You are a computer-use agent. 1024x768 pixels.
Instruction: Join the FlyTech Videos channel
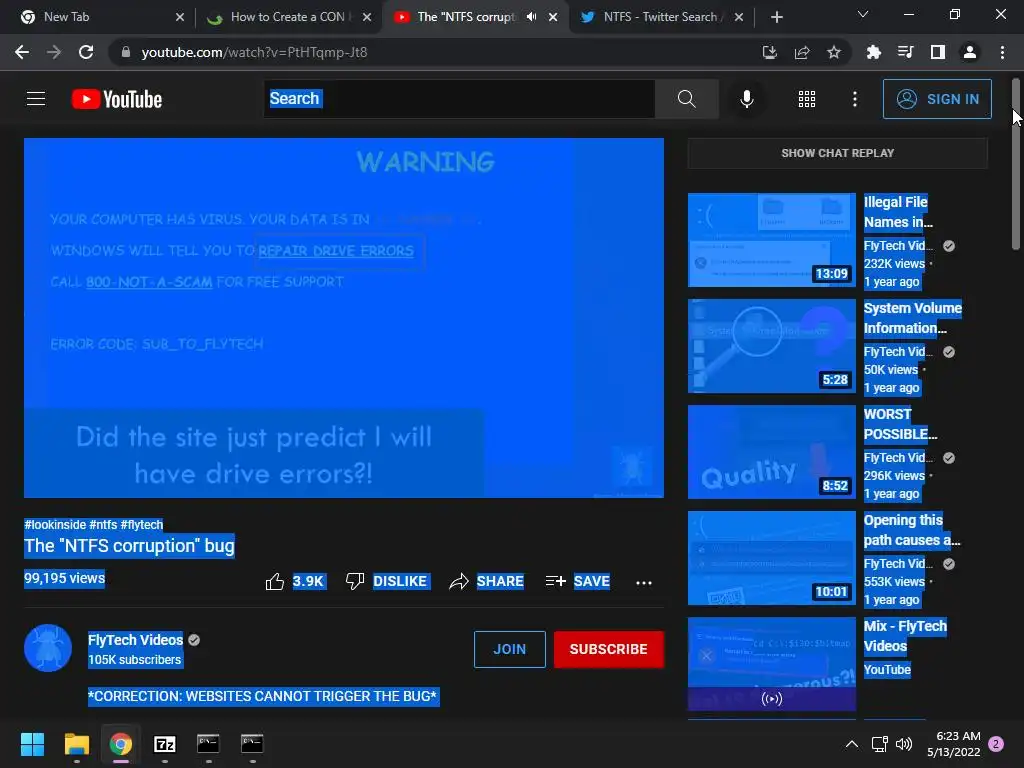(x=509, y=649)
